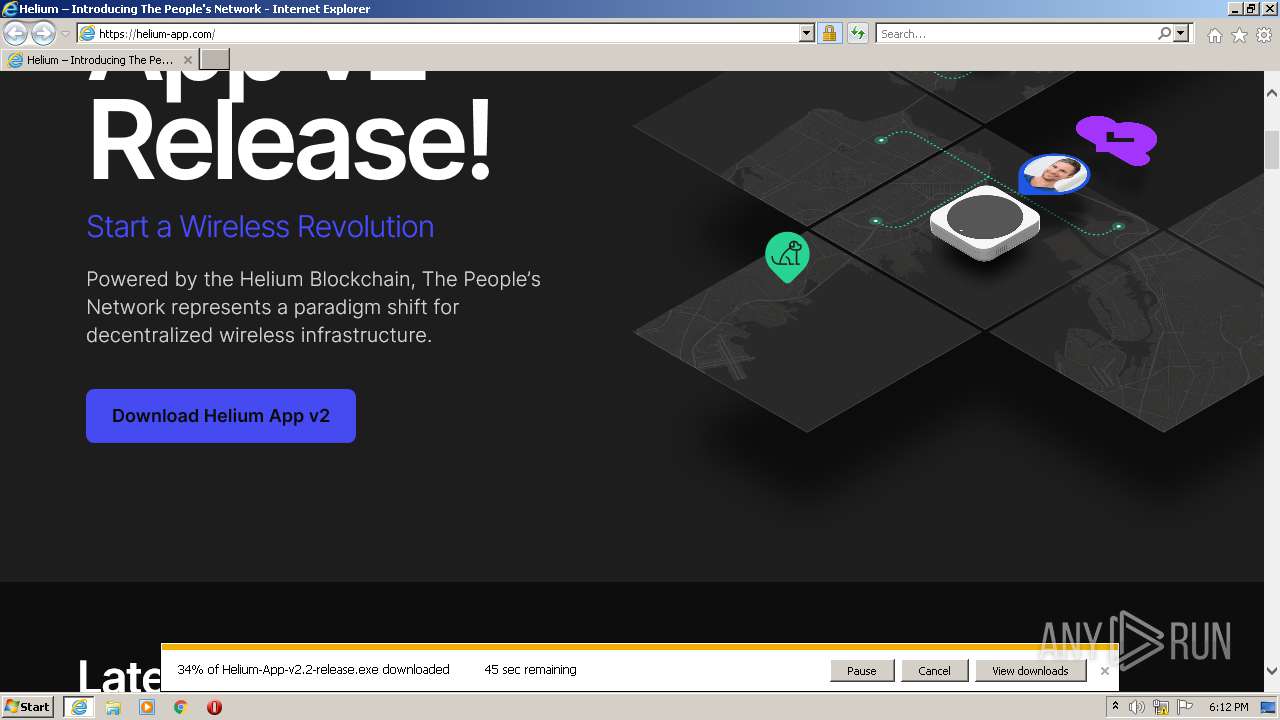This screenshot has width=1280, height=720.
Task: Click the 6:12 PM clock
Action: (1228, 707)
